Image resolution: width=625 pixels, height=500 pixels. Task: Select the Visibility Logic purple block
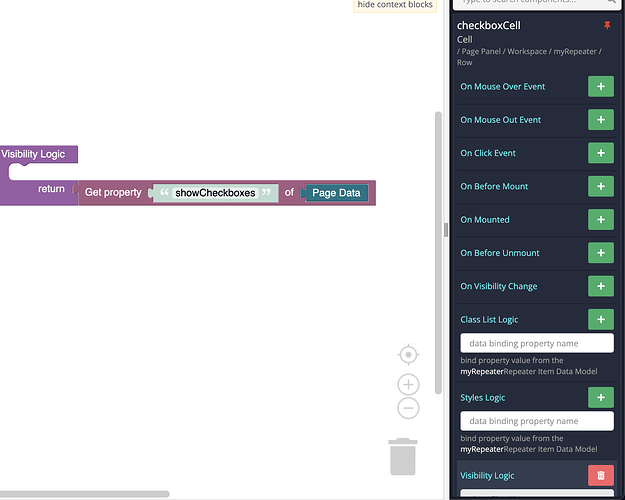(x=33, y=154)
